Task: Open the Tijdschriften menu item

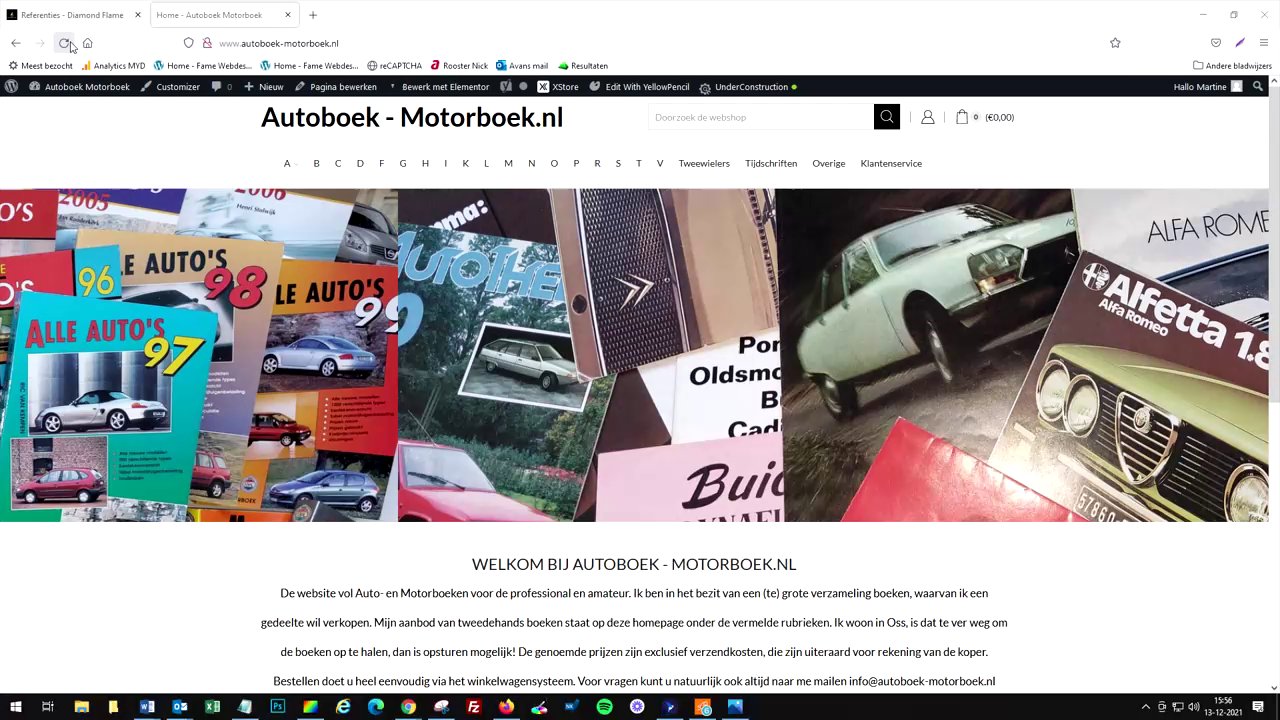Action: click(x=771, y=163)
